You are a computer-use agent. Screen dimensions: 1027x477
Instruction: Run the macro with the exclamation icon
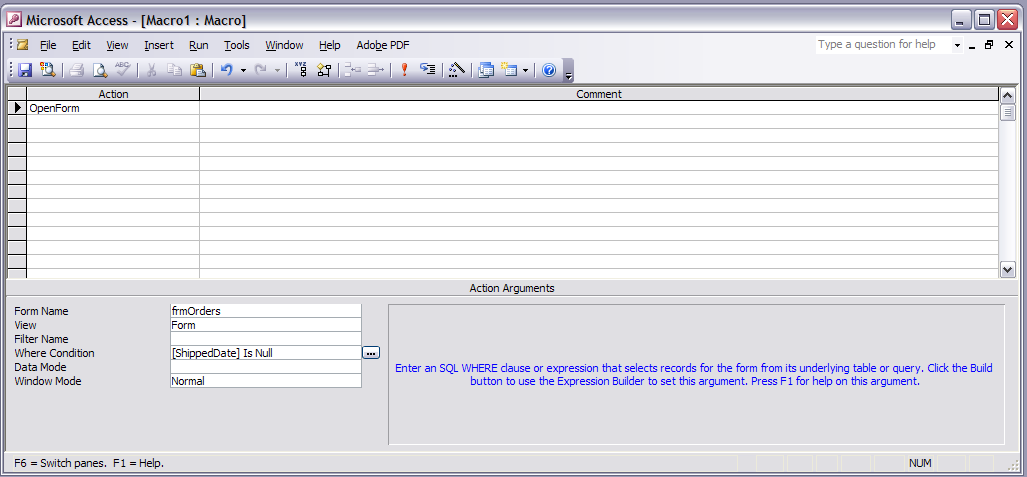coord(404,70)
